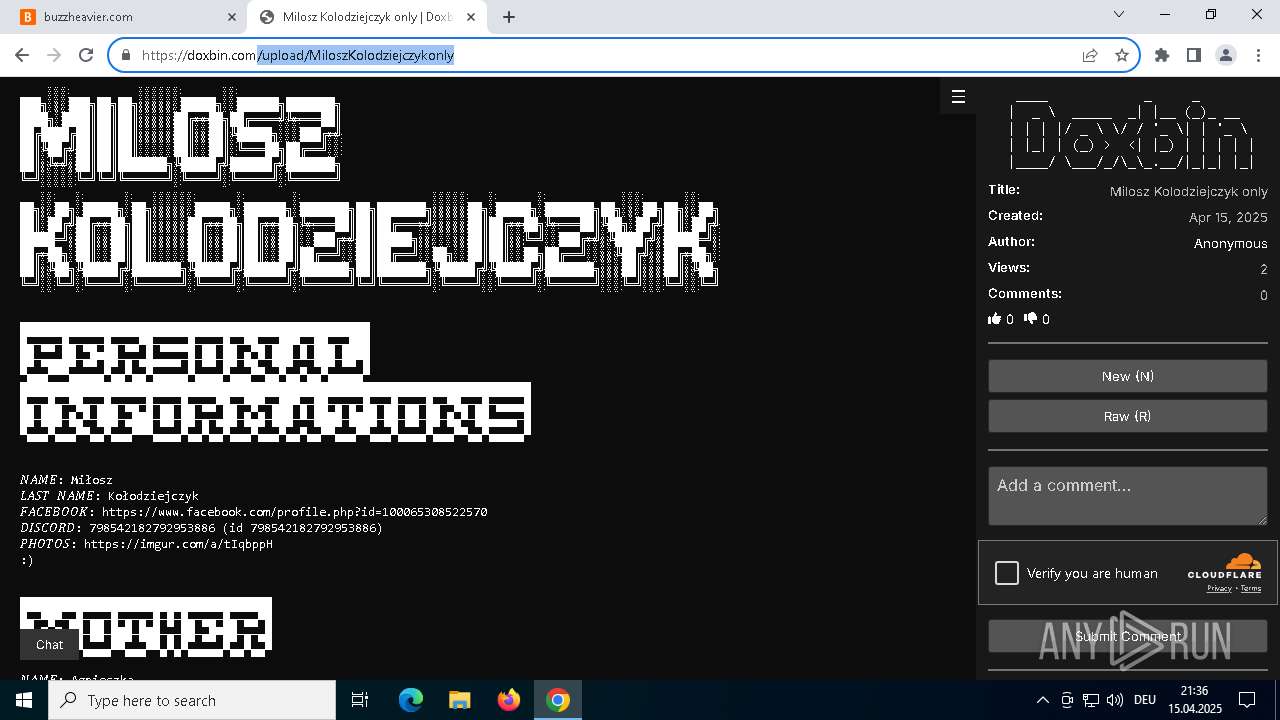Open the Windows Start menu

coord(24,700)
